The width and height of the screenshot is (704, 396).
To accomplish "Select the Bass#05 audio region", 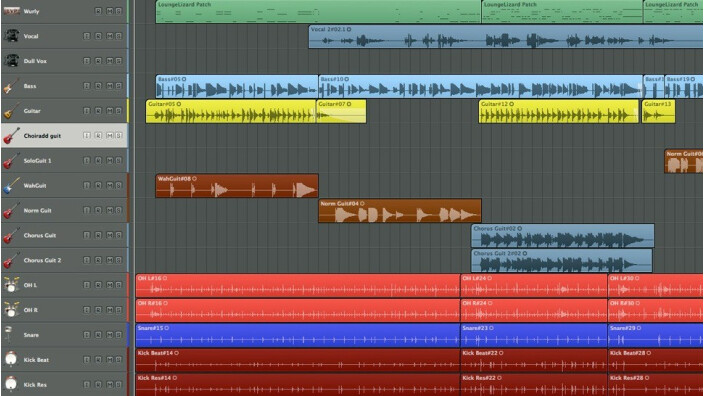I will (x=237, y=87).
